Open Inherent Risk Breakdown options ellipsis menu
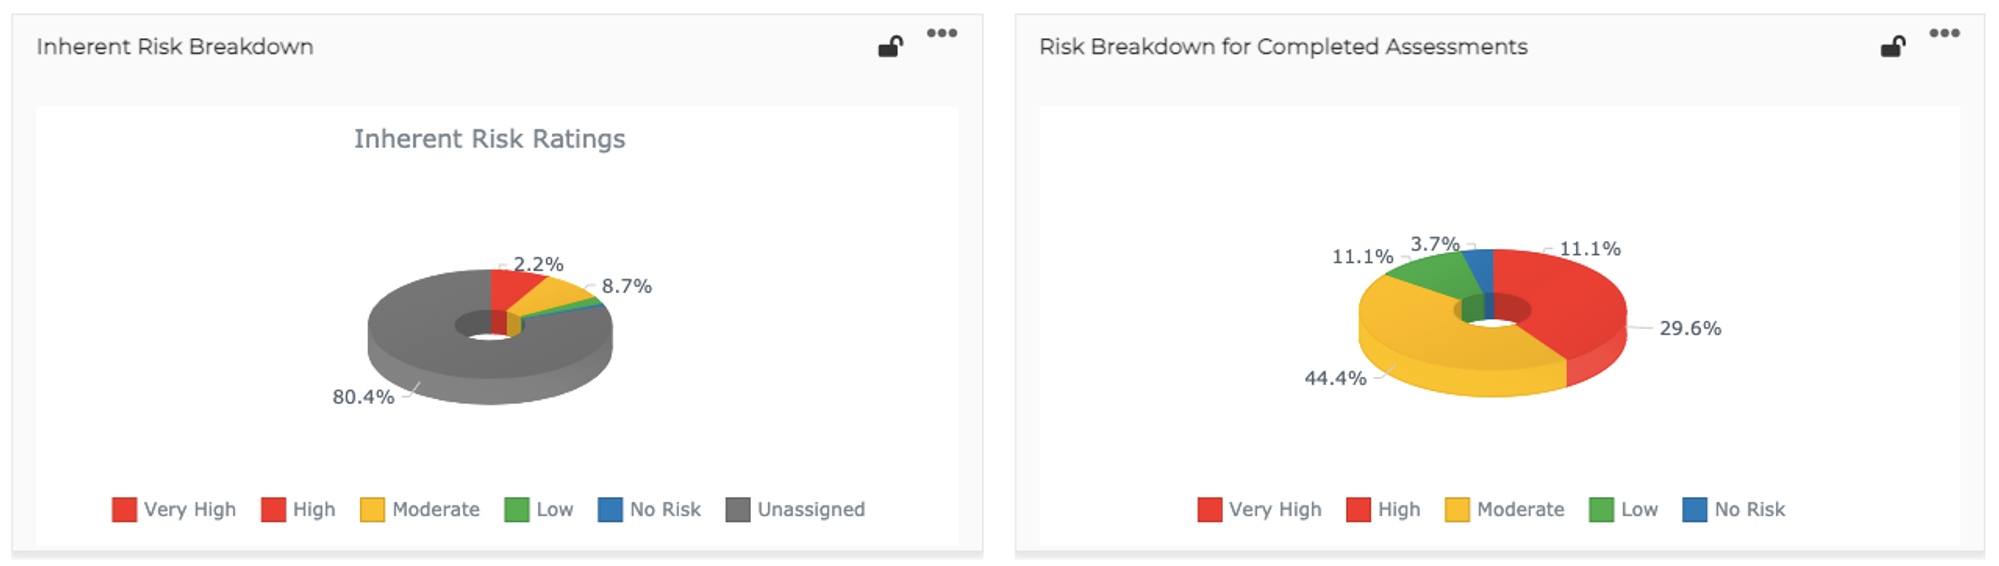This screenshot has height=566, width=1999. [941, 33]
